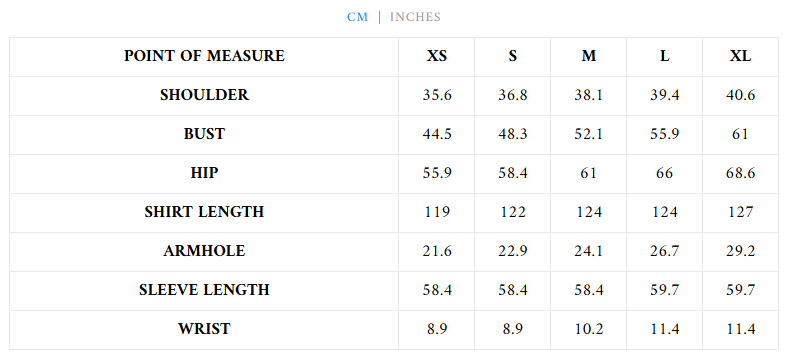Click the SHIRT LENGTH row label
The image size is (792, 362).
click(x=204, y=212)
